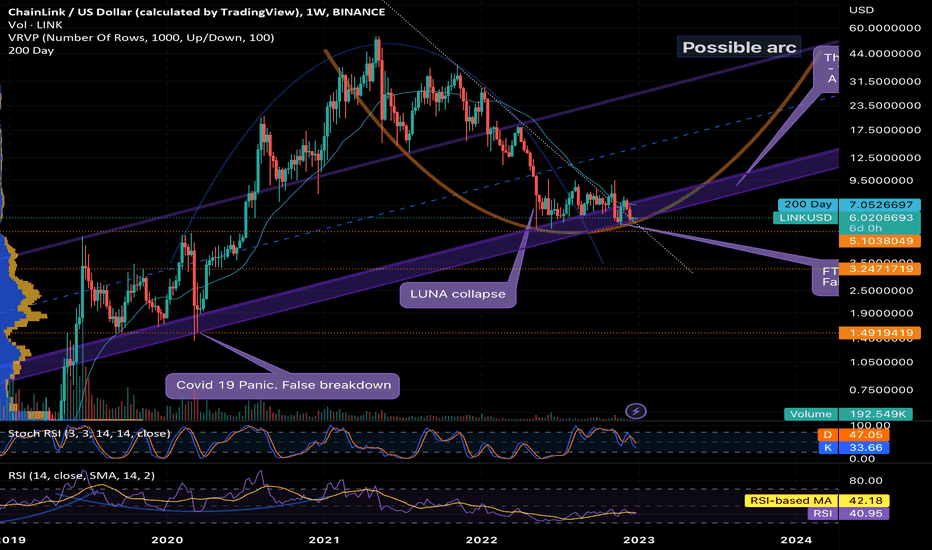The image size is (932, 550).
Task: Click the LUNA collapse callout
Action: coord(458,294)
